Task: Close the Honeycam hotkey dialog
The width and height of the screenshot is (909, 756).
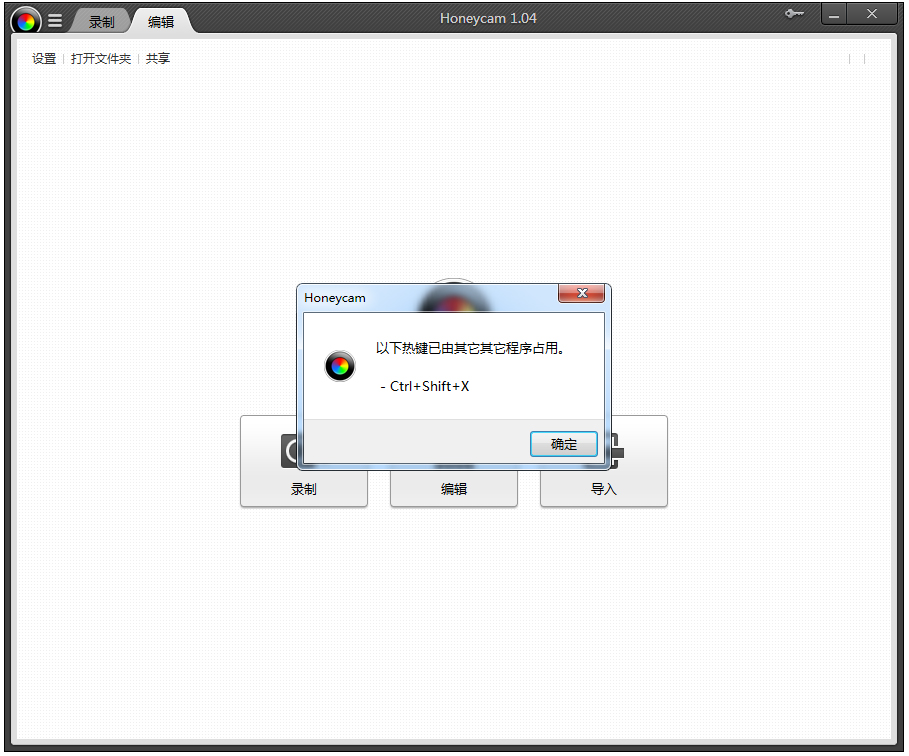Action: (x=581, y=293)
